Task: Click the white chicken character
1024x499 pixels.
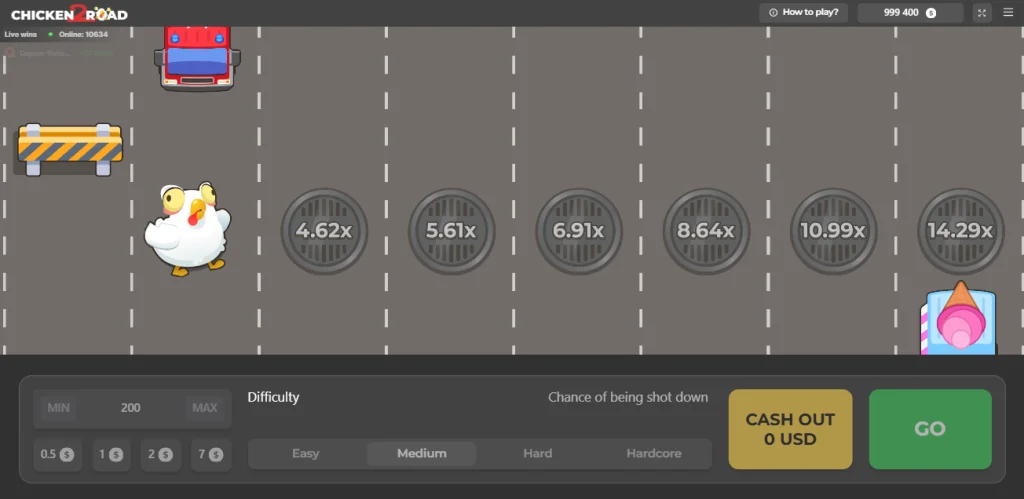Action: 187,229
